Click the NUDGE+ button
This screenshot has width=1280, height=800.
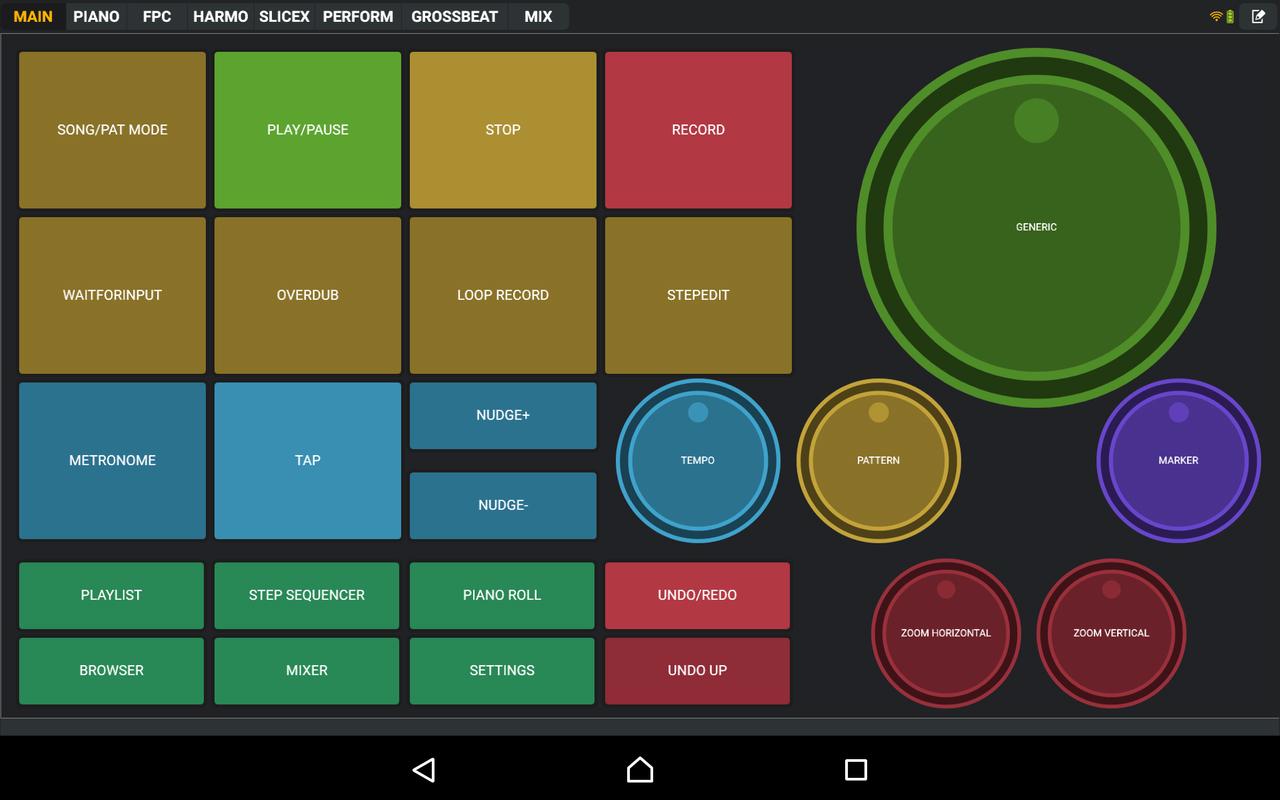click(x=503, y=415)
